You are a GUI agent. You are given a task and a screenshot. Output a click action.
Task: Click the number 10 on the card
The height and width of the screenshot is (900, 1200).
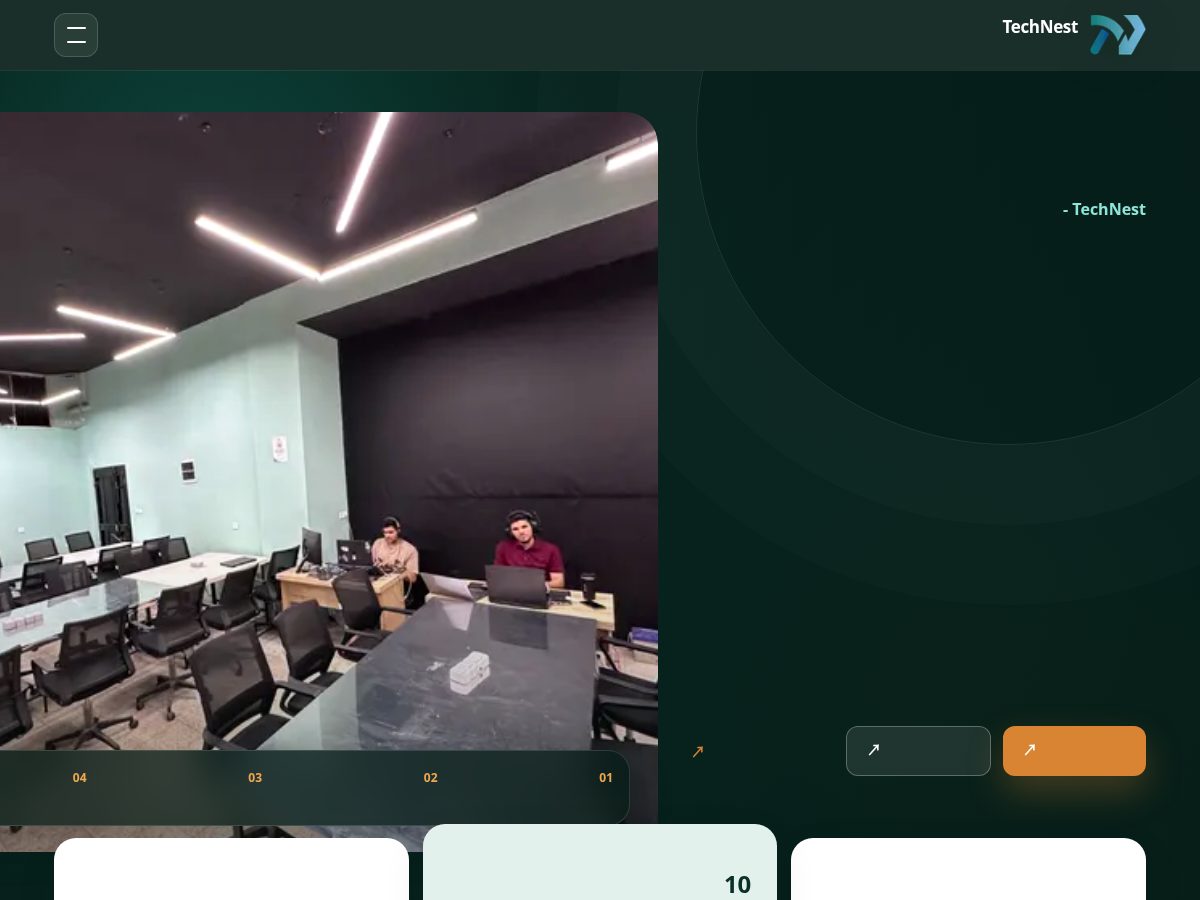click(737, 884)
